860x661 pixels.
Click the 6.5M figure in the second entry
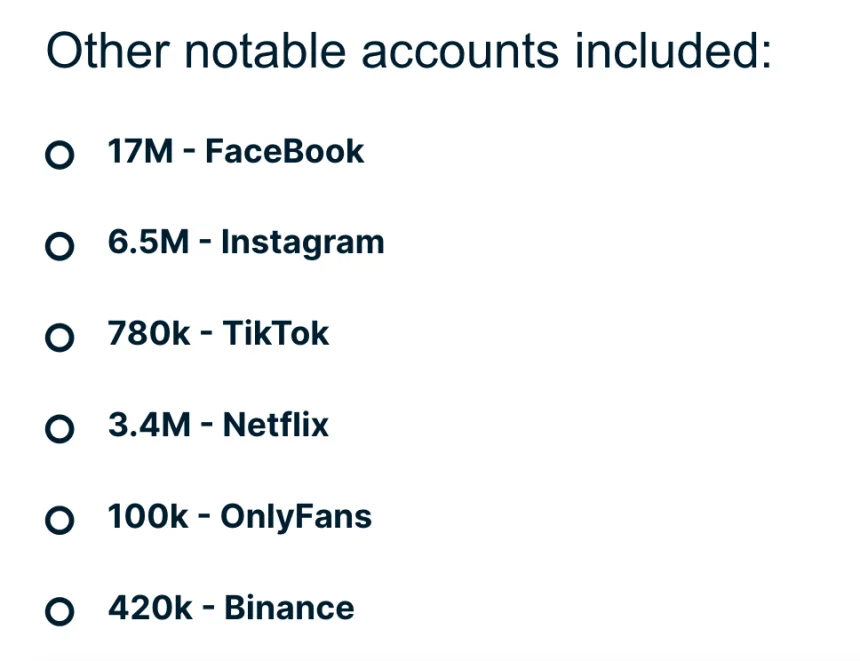point(148,243)
